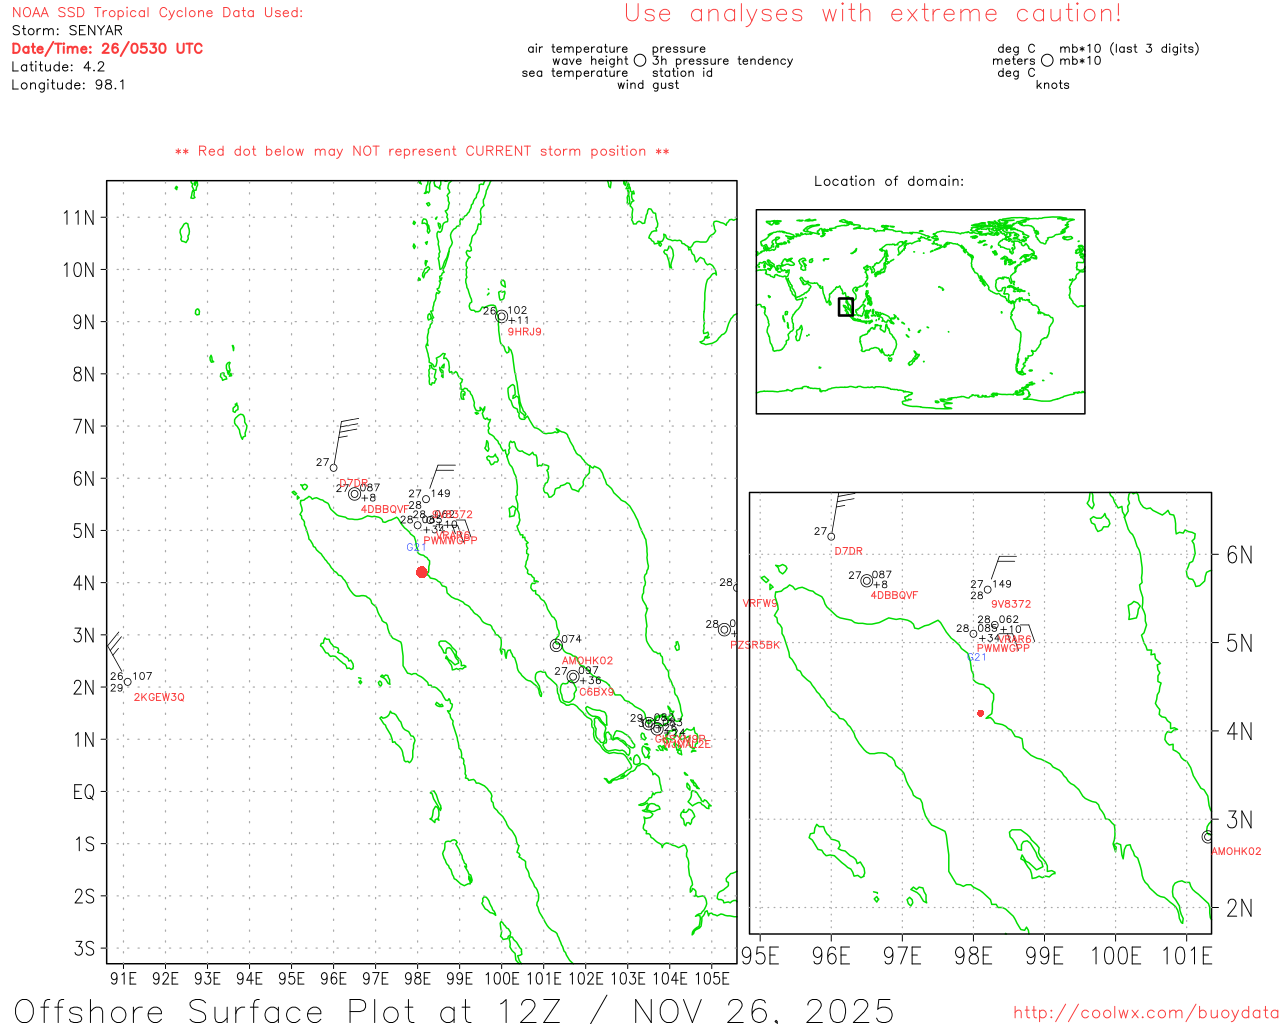This screenshot has height=1024, width=1280.
Task: Click the 'Use analyses with extreme caution!' warning
Action: pyautogui.click(x=873, y=14)
